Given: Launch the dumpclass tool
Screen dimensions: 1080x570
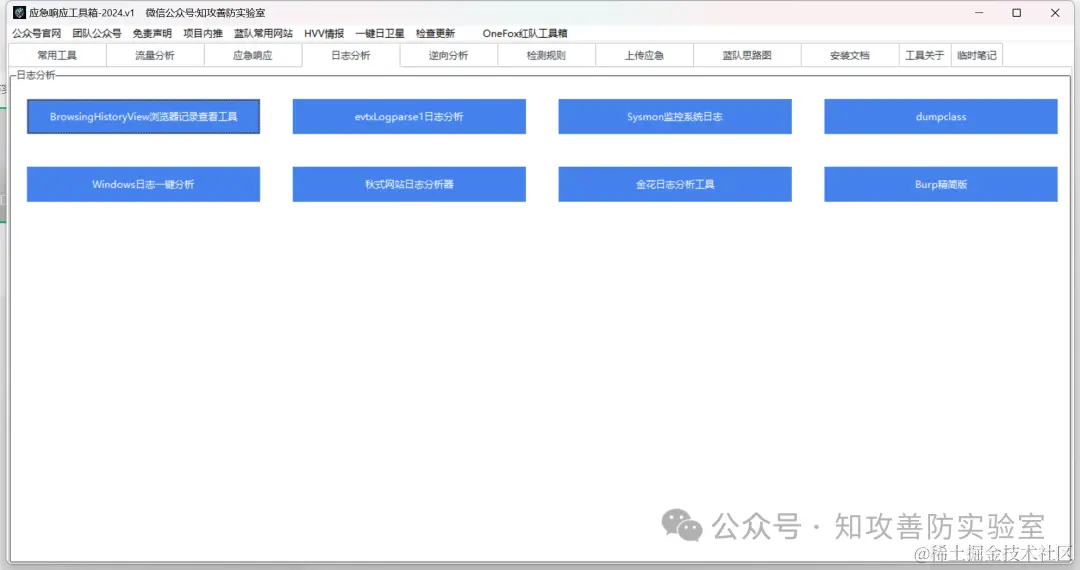Looking at the screenshot, I should tap(941, 116).
